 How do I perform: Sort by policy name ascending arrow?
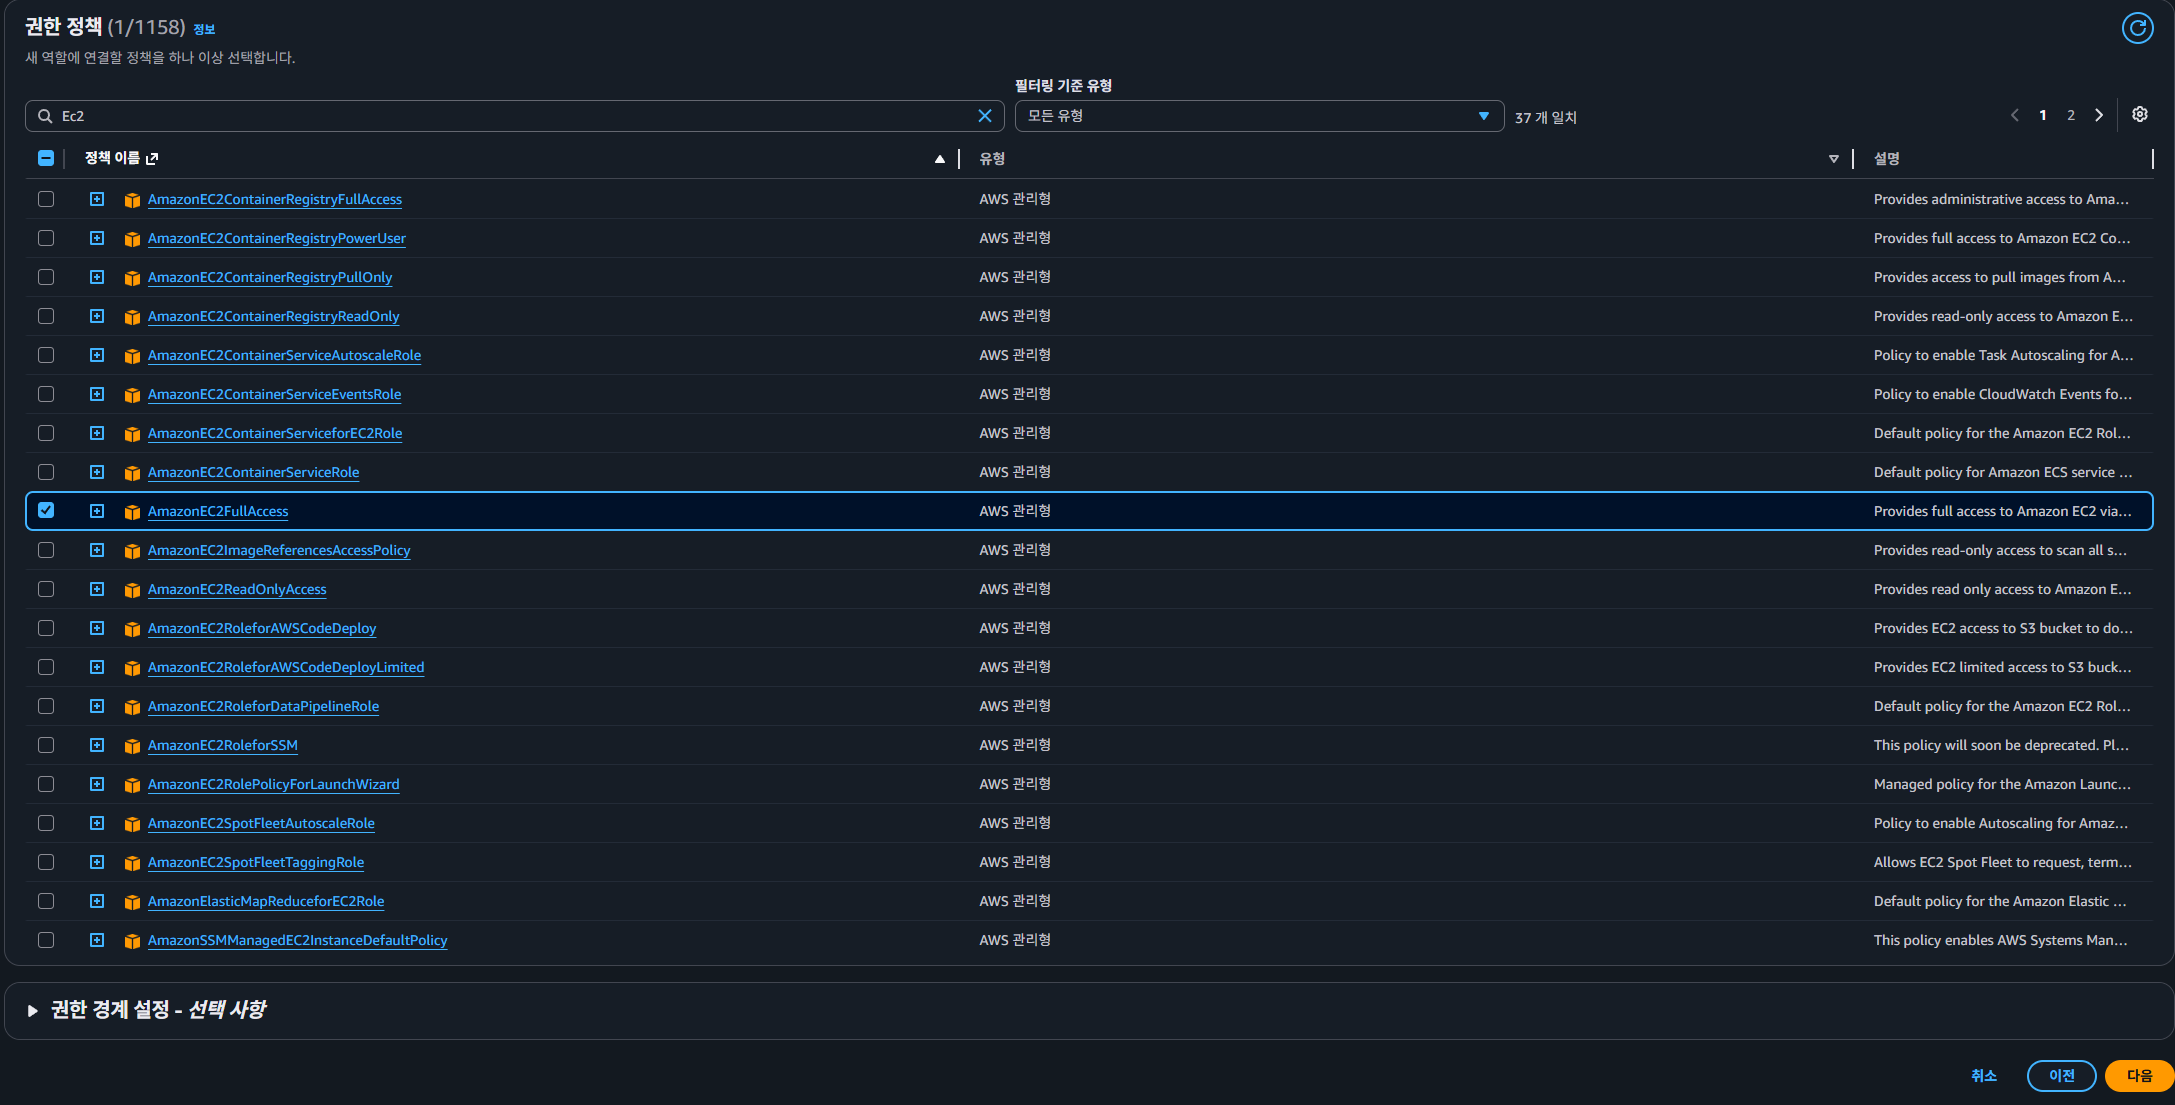click(x=940, y=159)
